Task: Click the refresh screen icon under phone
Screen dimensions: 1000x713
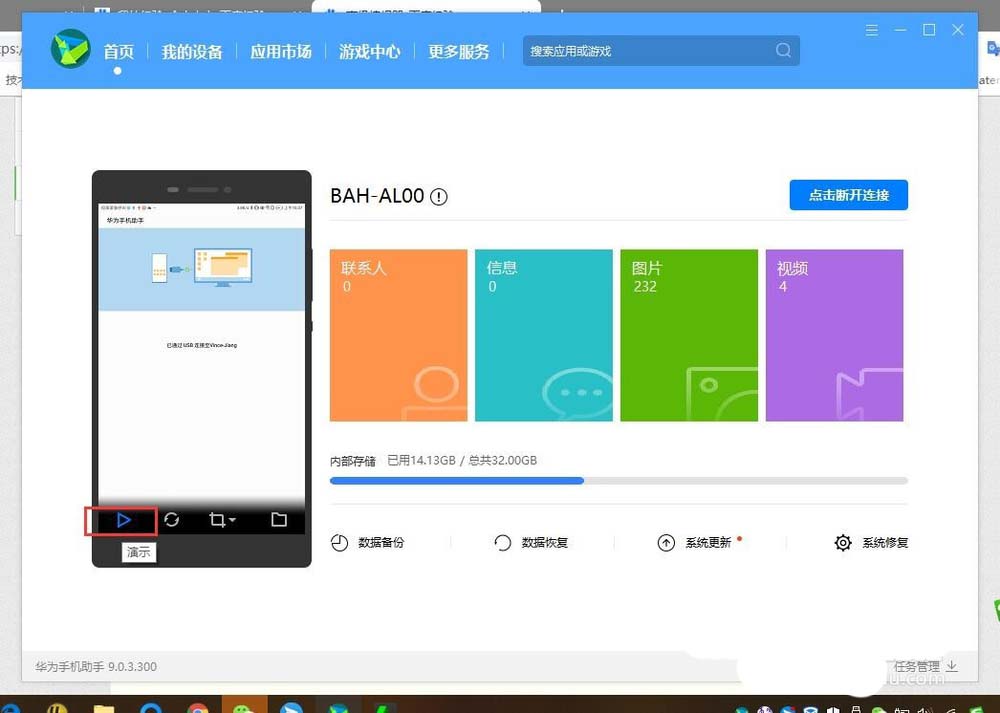Action: pos(172,520)
